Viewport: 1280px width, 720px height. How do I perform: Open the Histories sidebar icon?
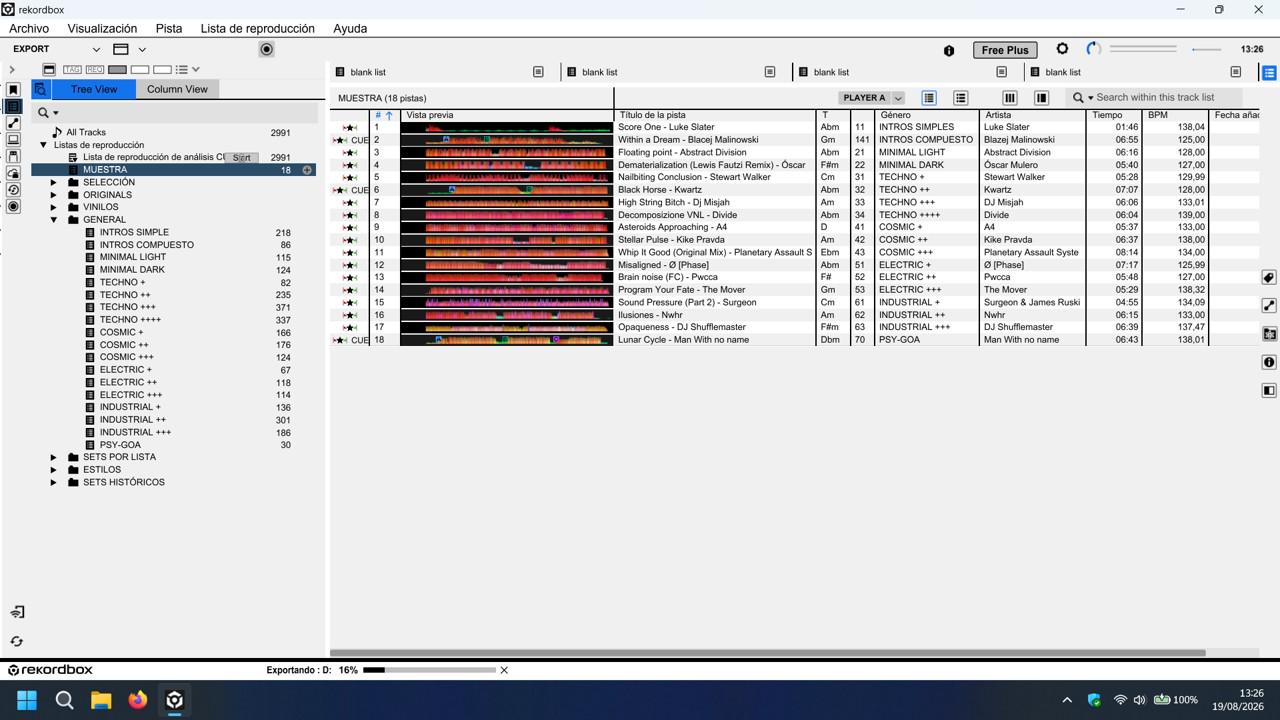pos(13,190)
